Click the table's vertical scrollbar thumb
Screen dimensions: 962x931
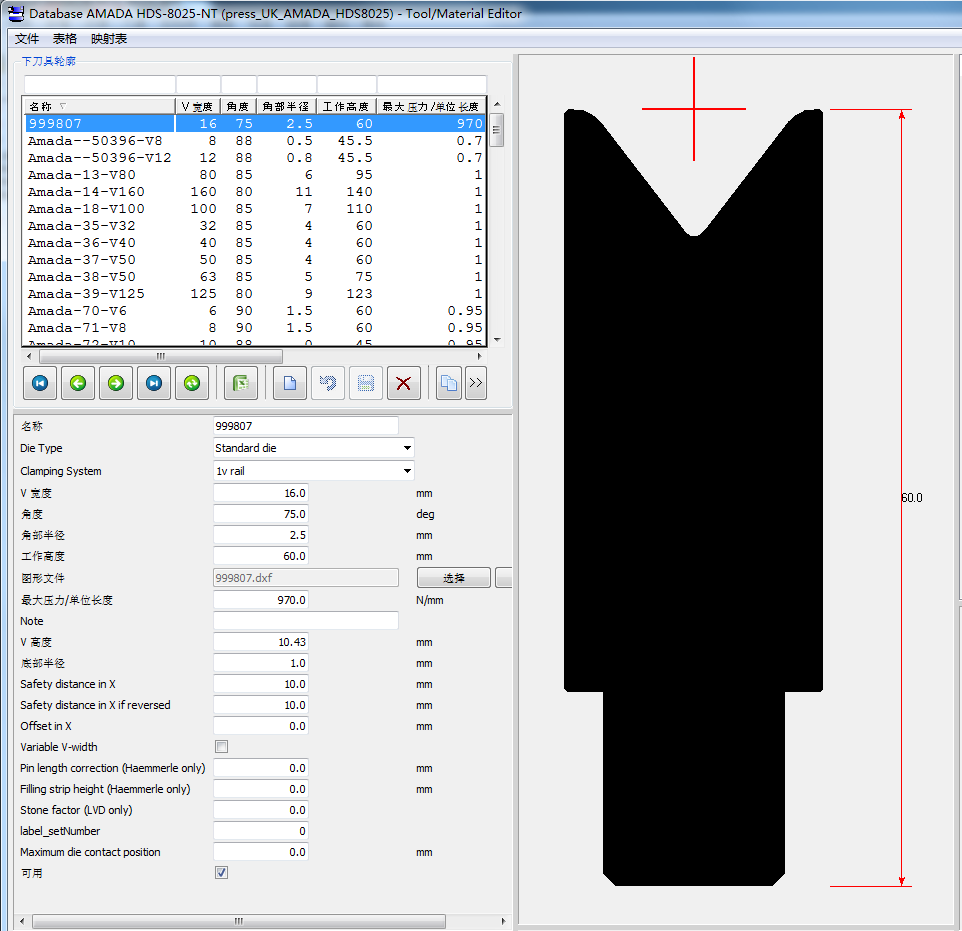pyautogui.click(x=497, y=129)
